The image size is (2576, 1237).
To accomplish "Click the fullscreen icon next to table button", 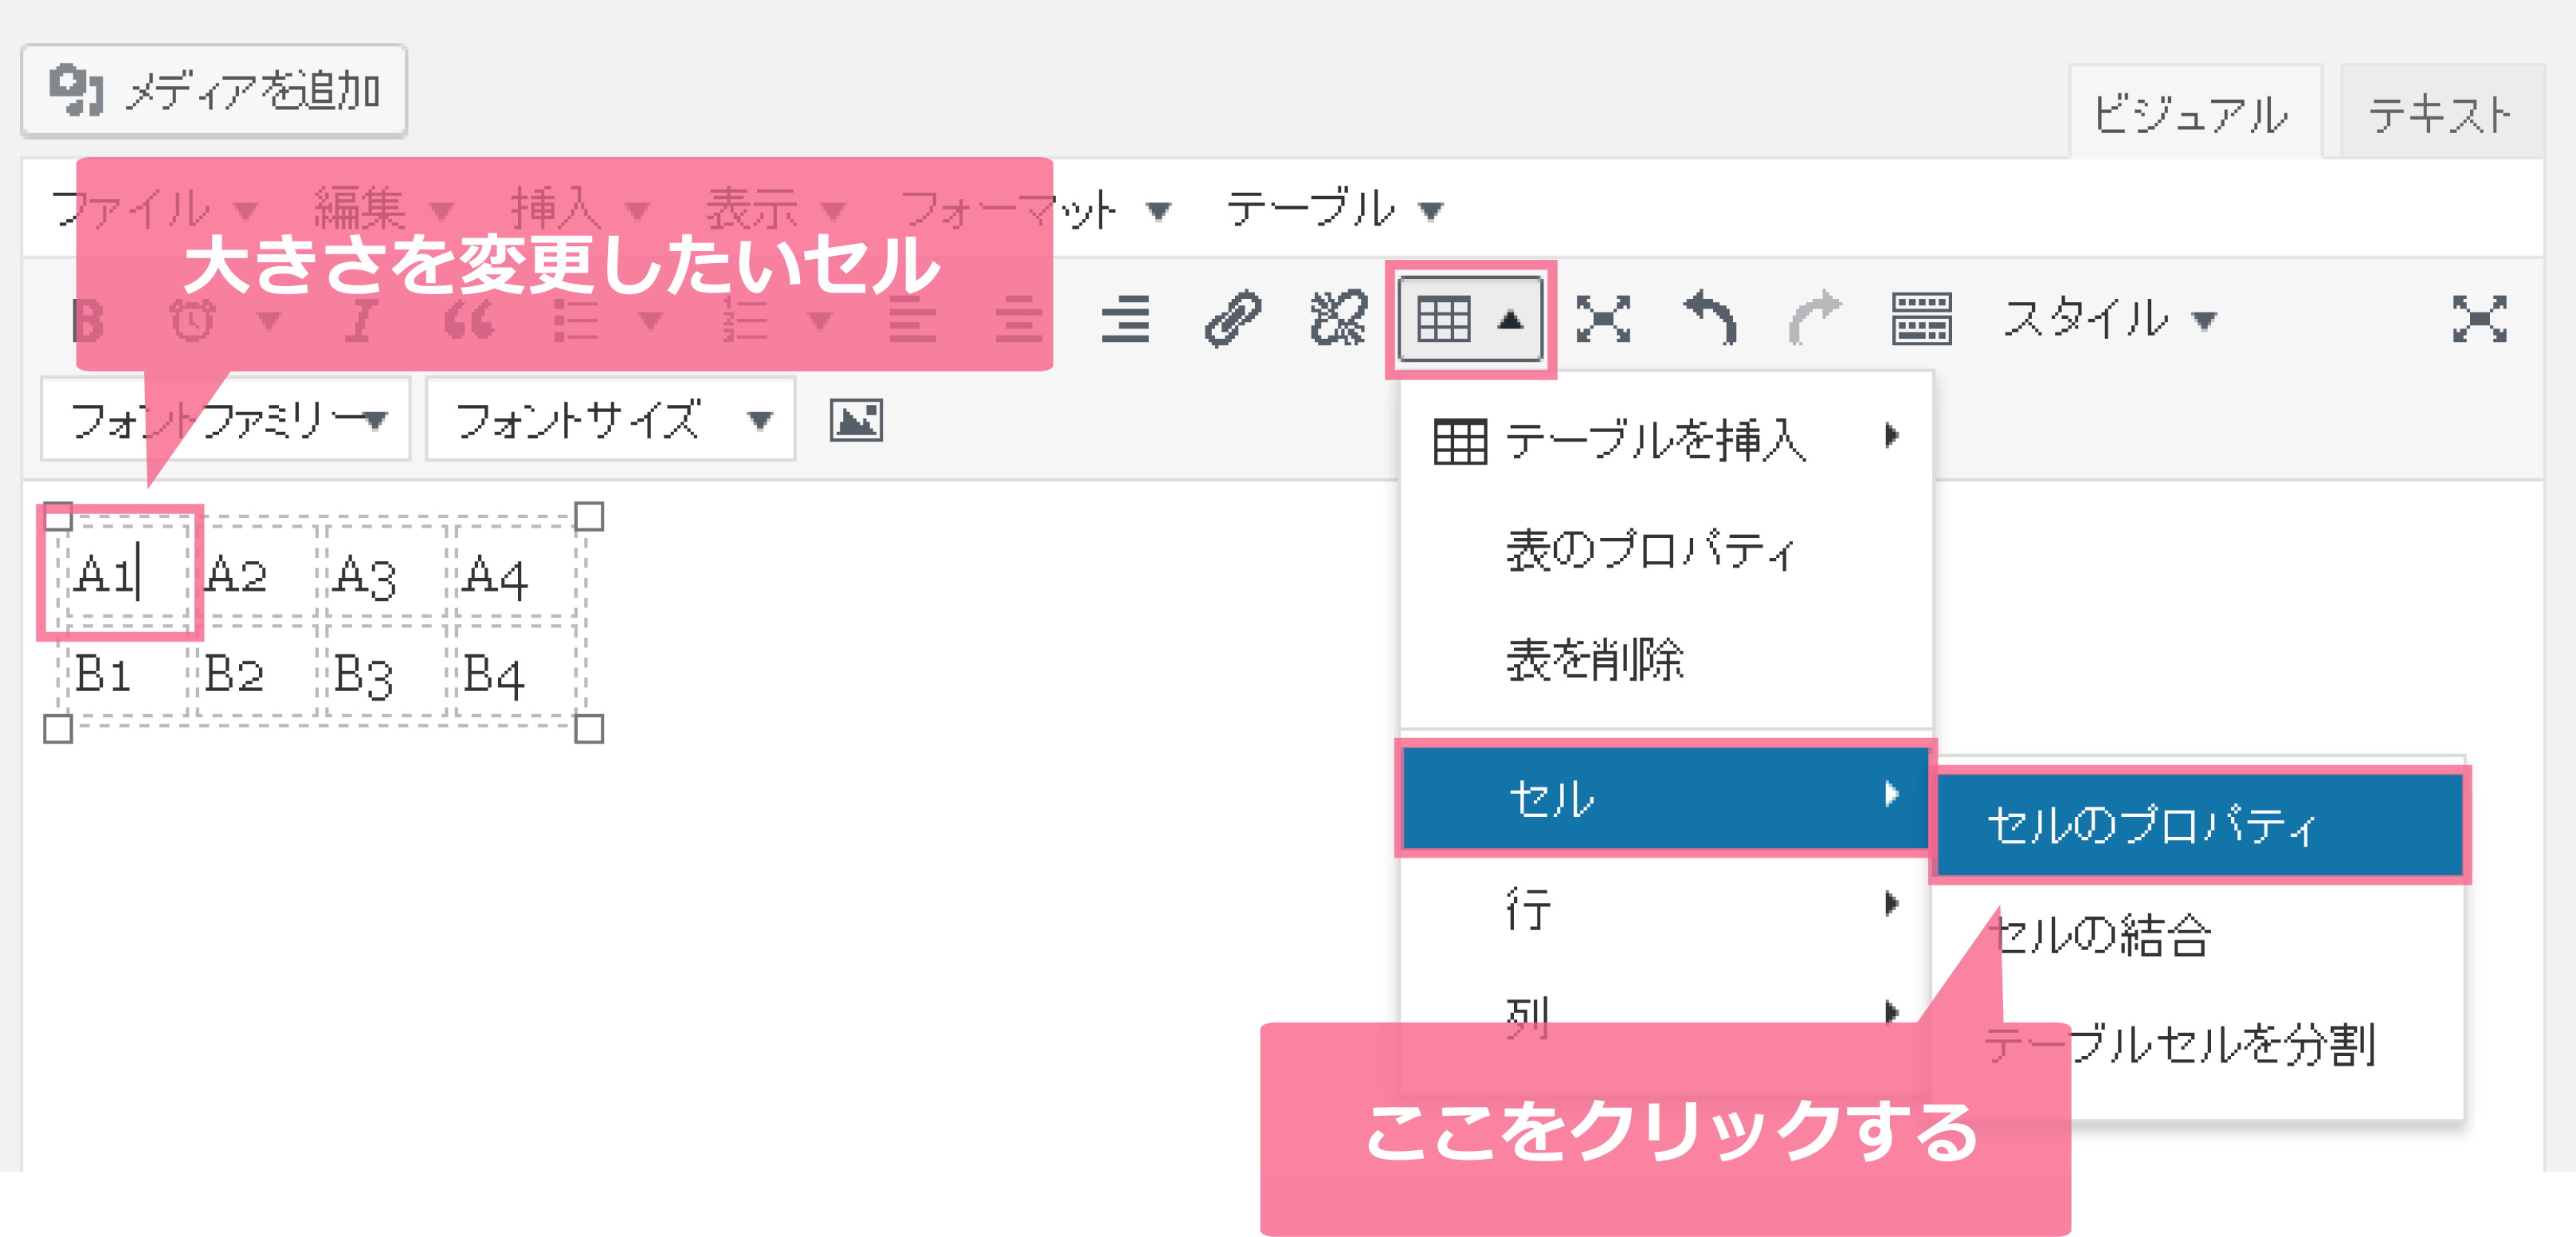I will [x=1603, y=319].
